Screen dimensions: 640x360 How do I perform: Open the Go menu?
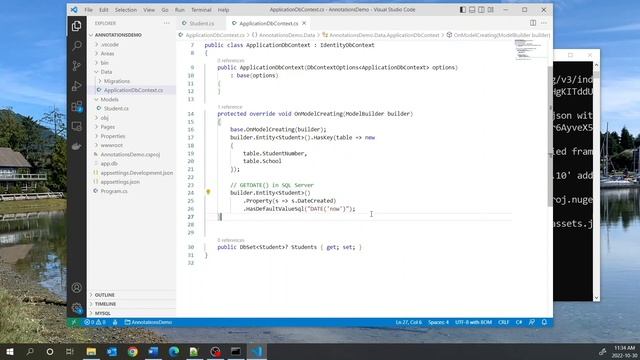click(x=165, y=10)
